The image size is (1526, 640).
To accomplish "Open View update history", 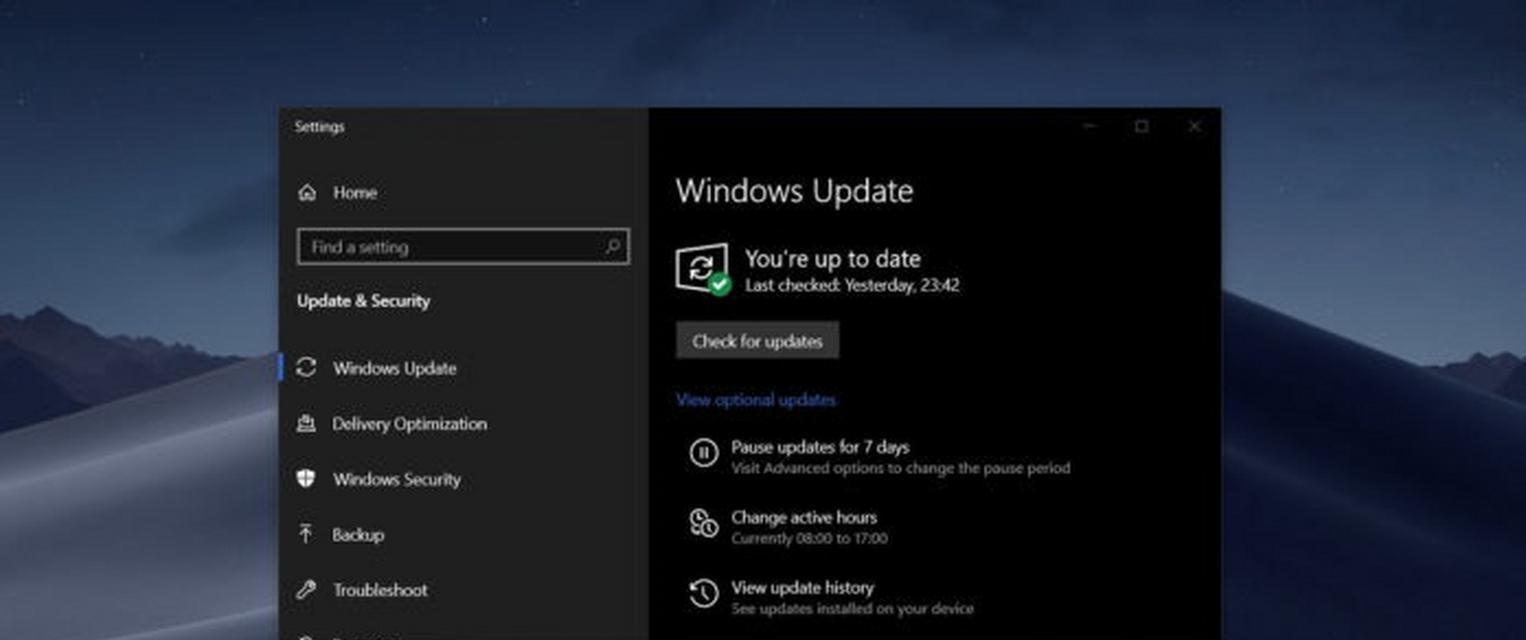I will 802,587.
